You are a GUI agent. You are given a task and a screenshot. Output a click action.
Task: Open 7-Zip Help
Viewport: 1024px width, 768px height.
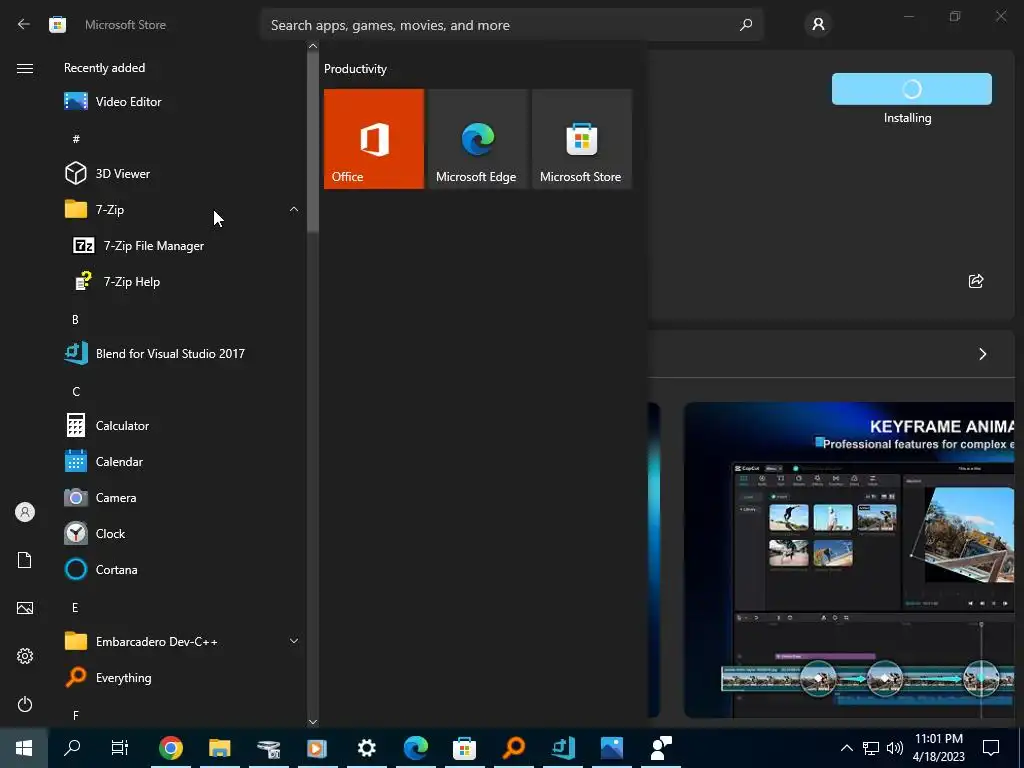(183, 281)
